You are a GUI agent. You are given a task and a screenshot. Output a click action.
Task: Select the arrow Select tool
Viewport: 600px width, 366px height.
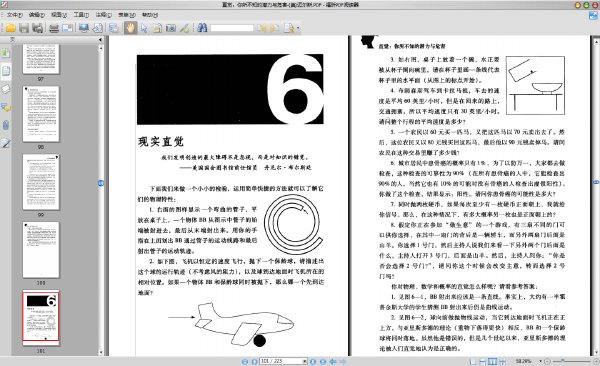144,28
